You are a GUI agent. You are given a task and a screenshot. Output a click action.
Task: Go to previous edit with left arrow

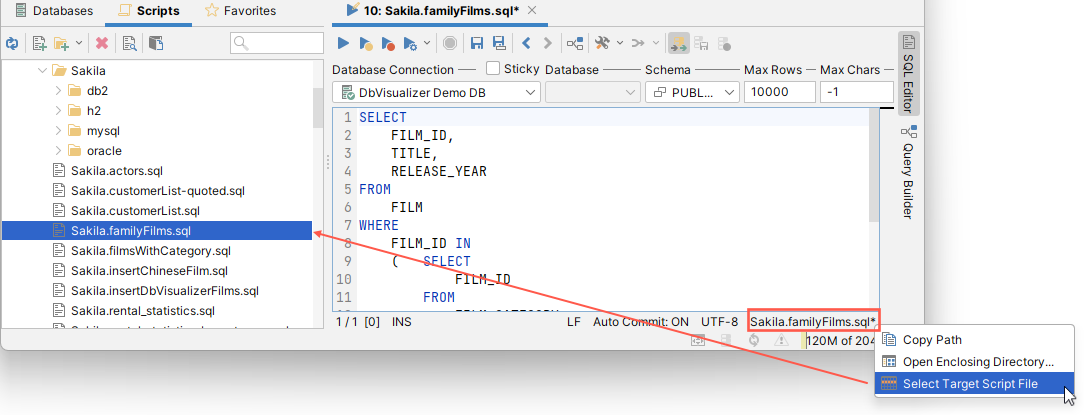(527, 43)
